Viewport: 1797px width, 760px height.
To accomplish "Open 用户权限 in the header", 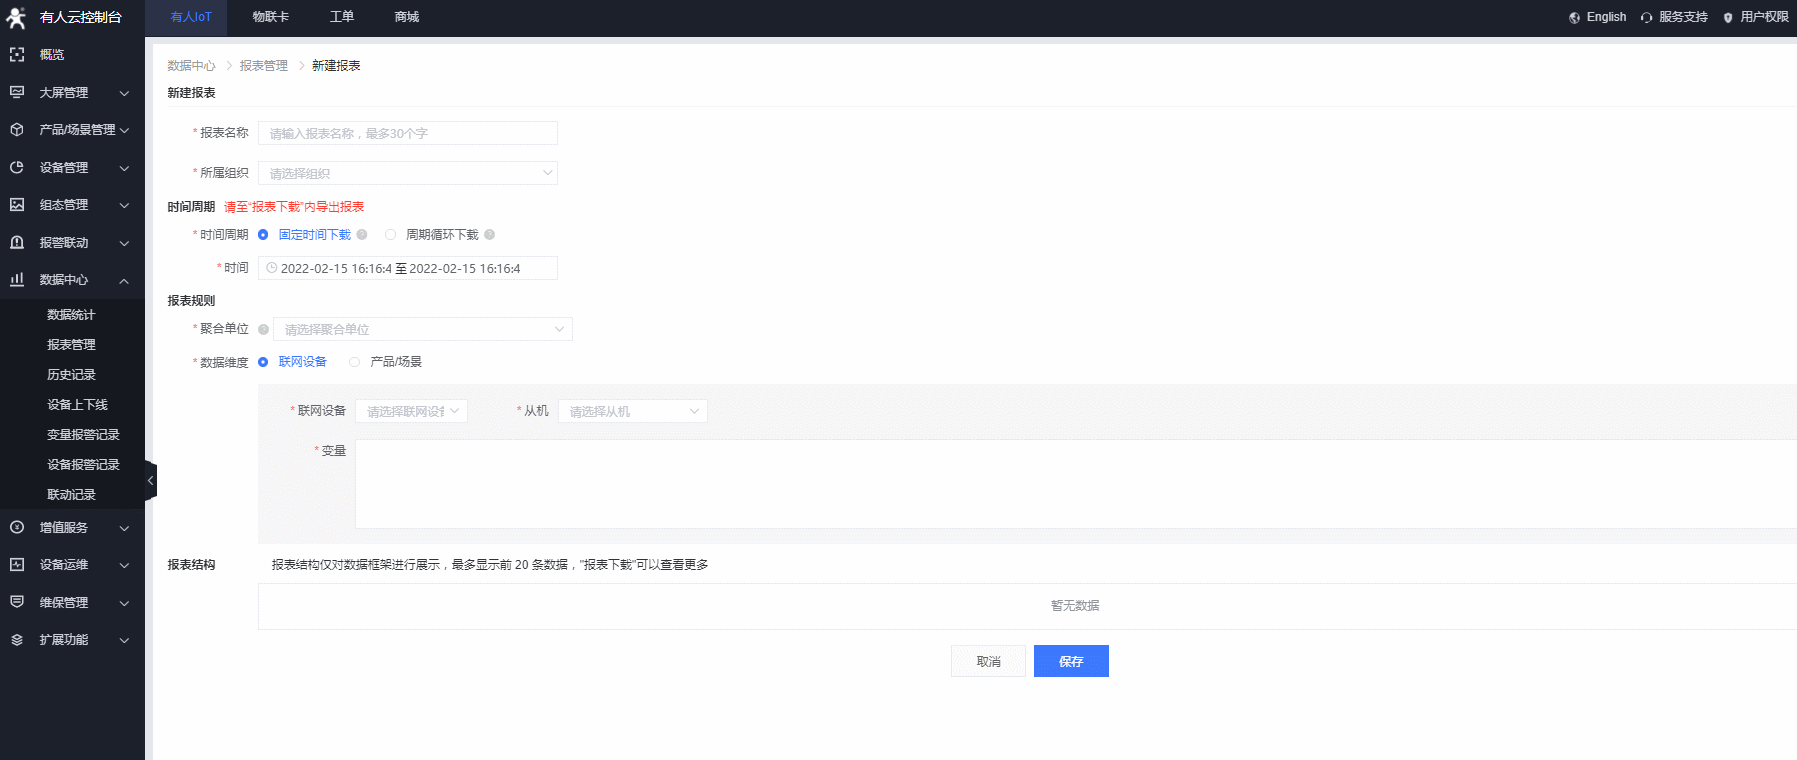I will click(1764, 17).
